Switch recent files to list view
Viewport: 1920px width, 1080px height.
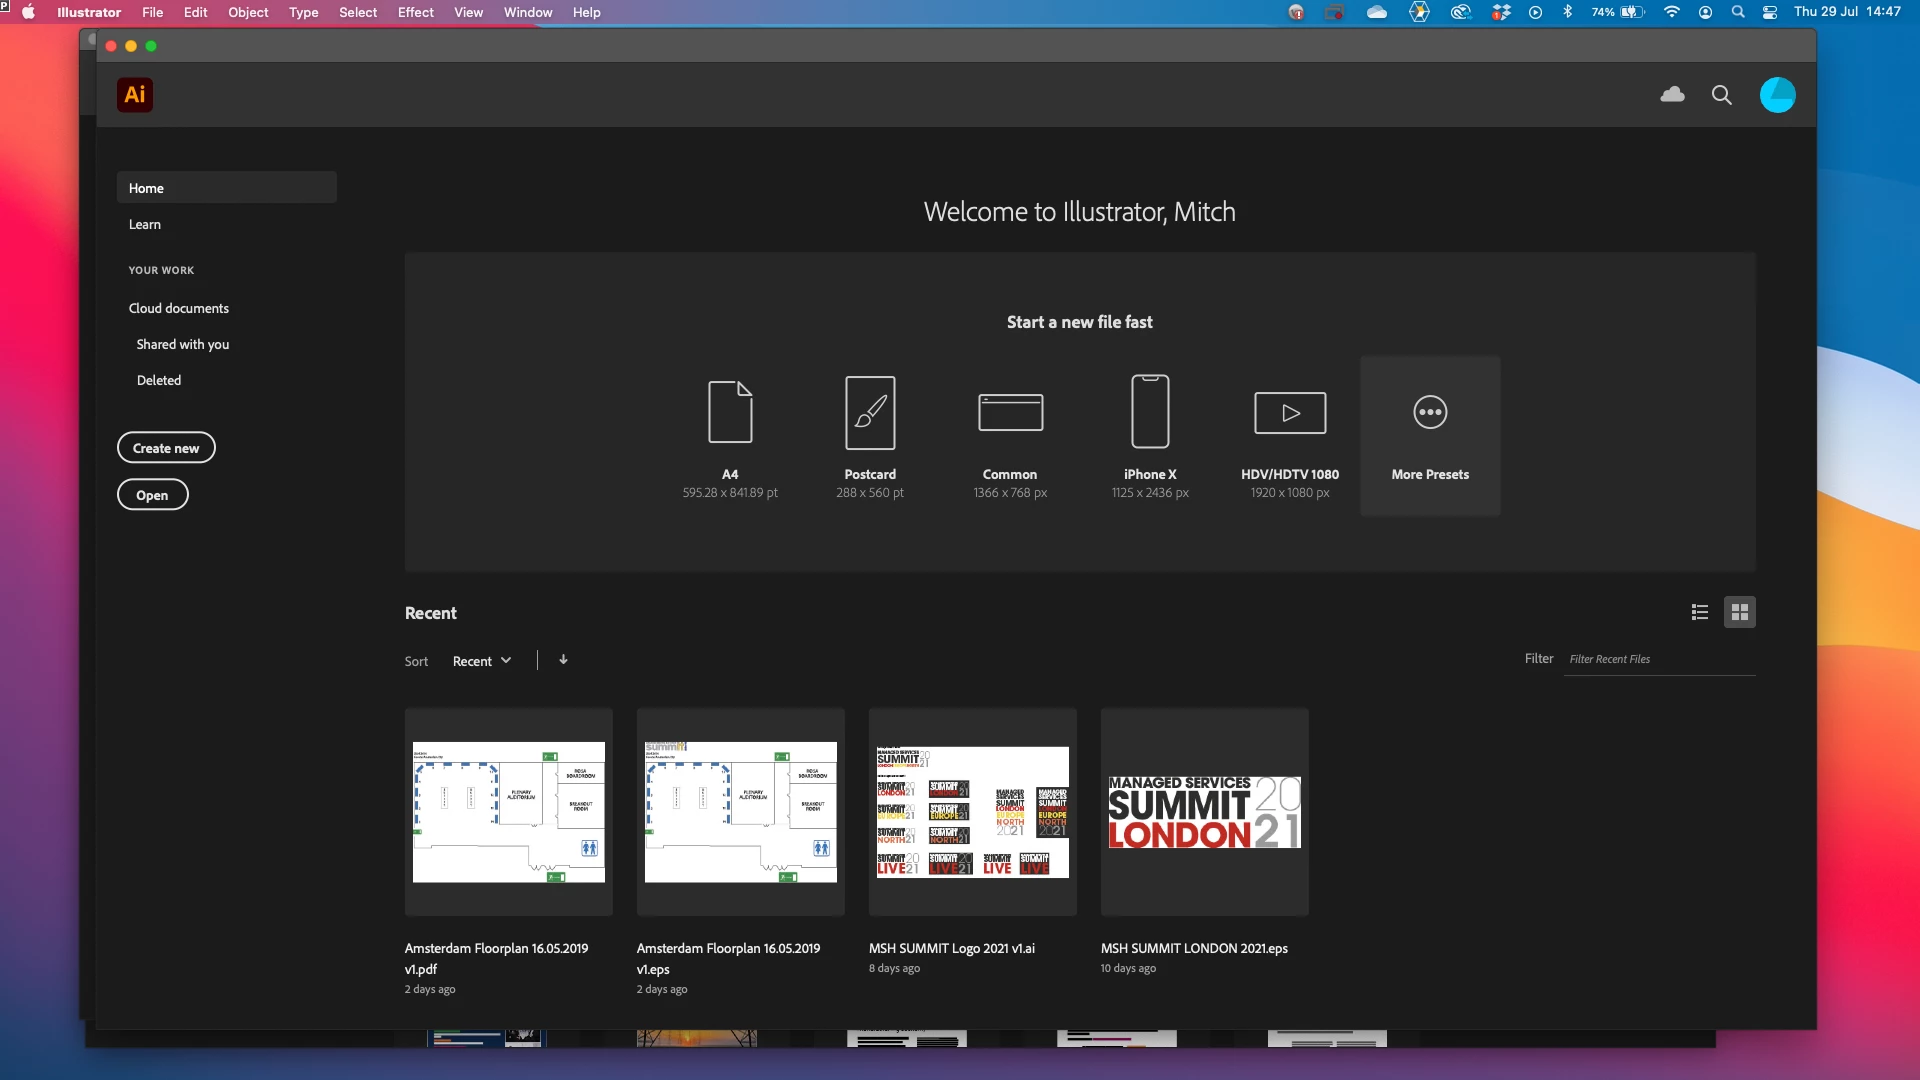pyautogui.click(x=1700, y=612)
